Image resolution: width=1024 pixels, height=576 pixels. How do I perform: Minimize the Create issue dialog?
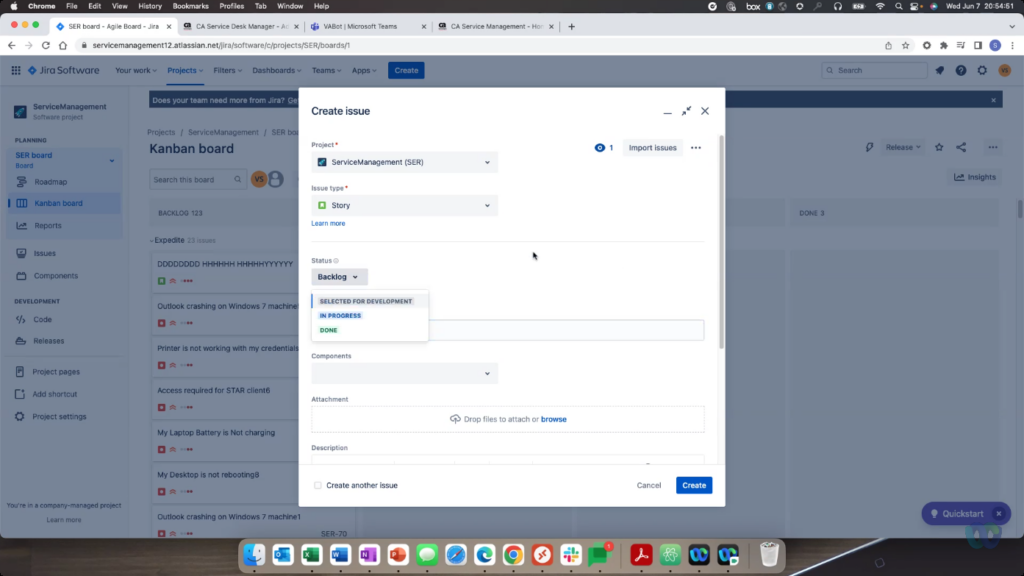pos(667,112)
